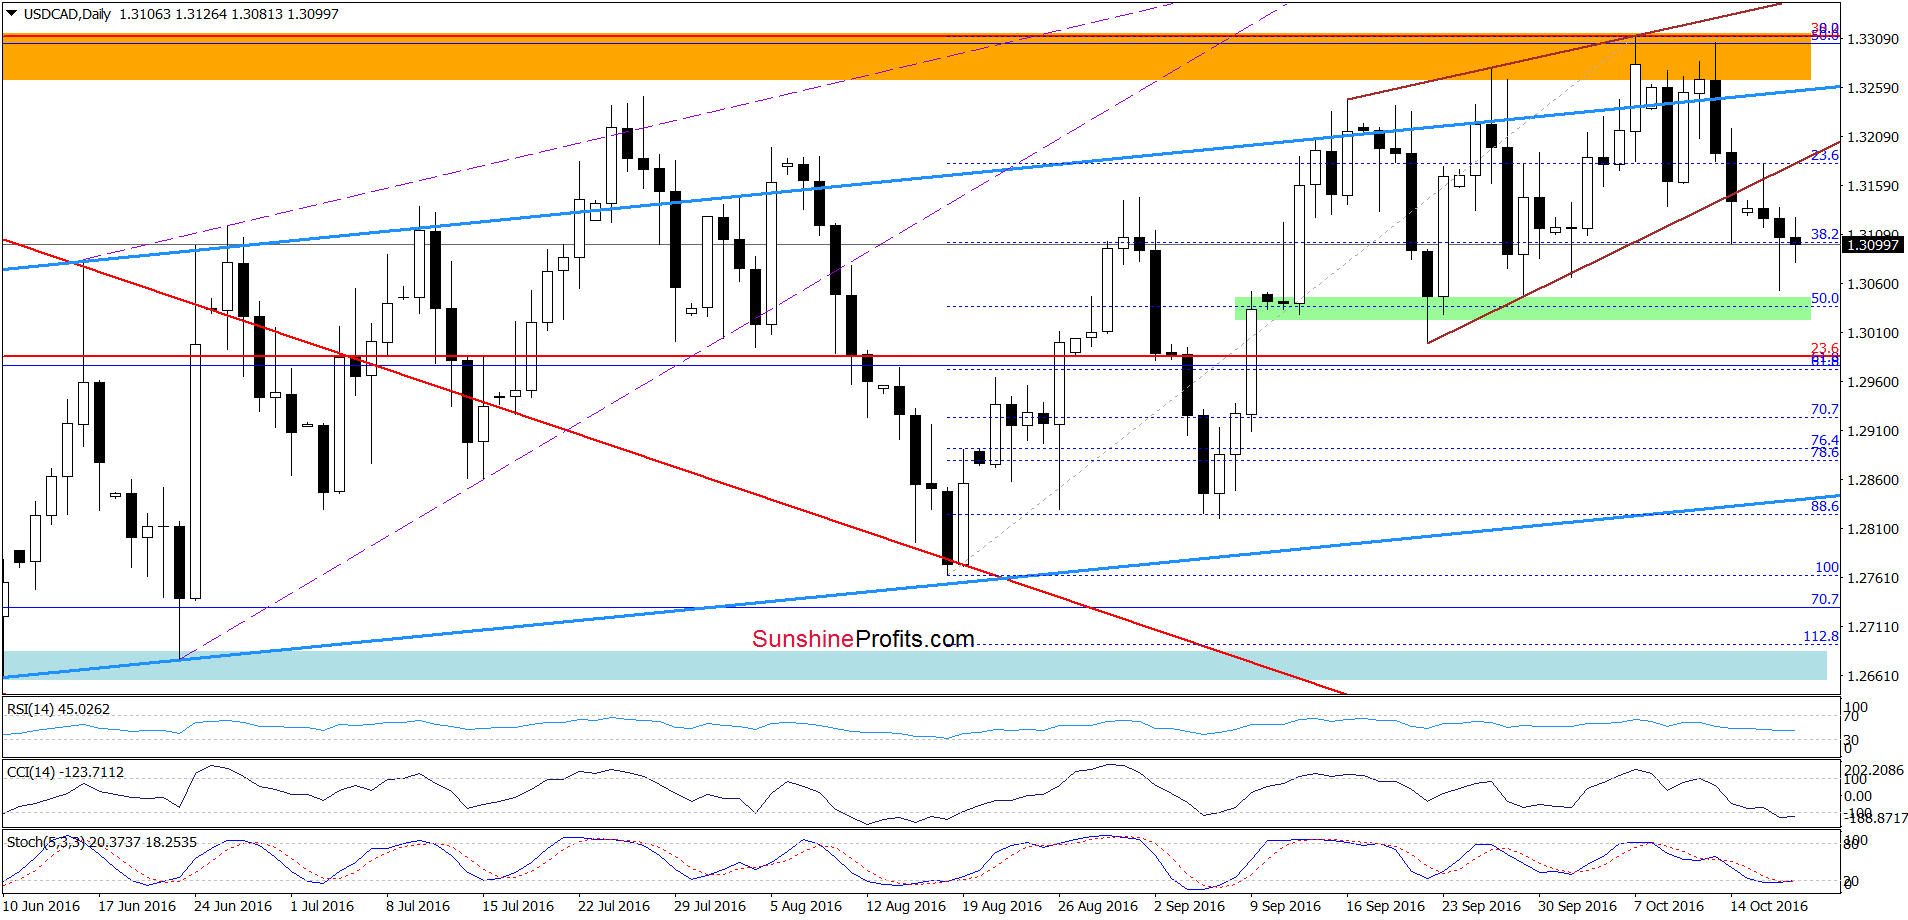This screenshot has height=920, width=1908.
Task: Click the 23 Sep 2016 date label
Action: point(1482,906)
